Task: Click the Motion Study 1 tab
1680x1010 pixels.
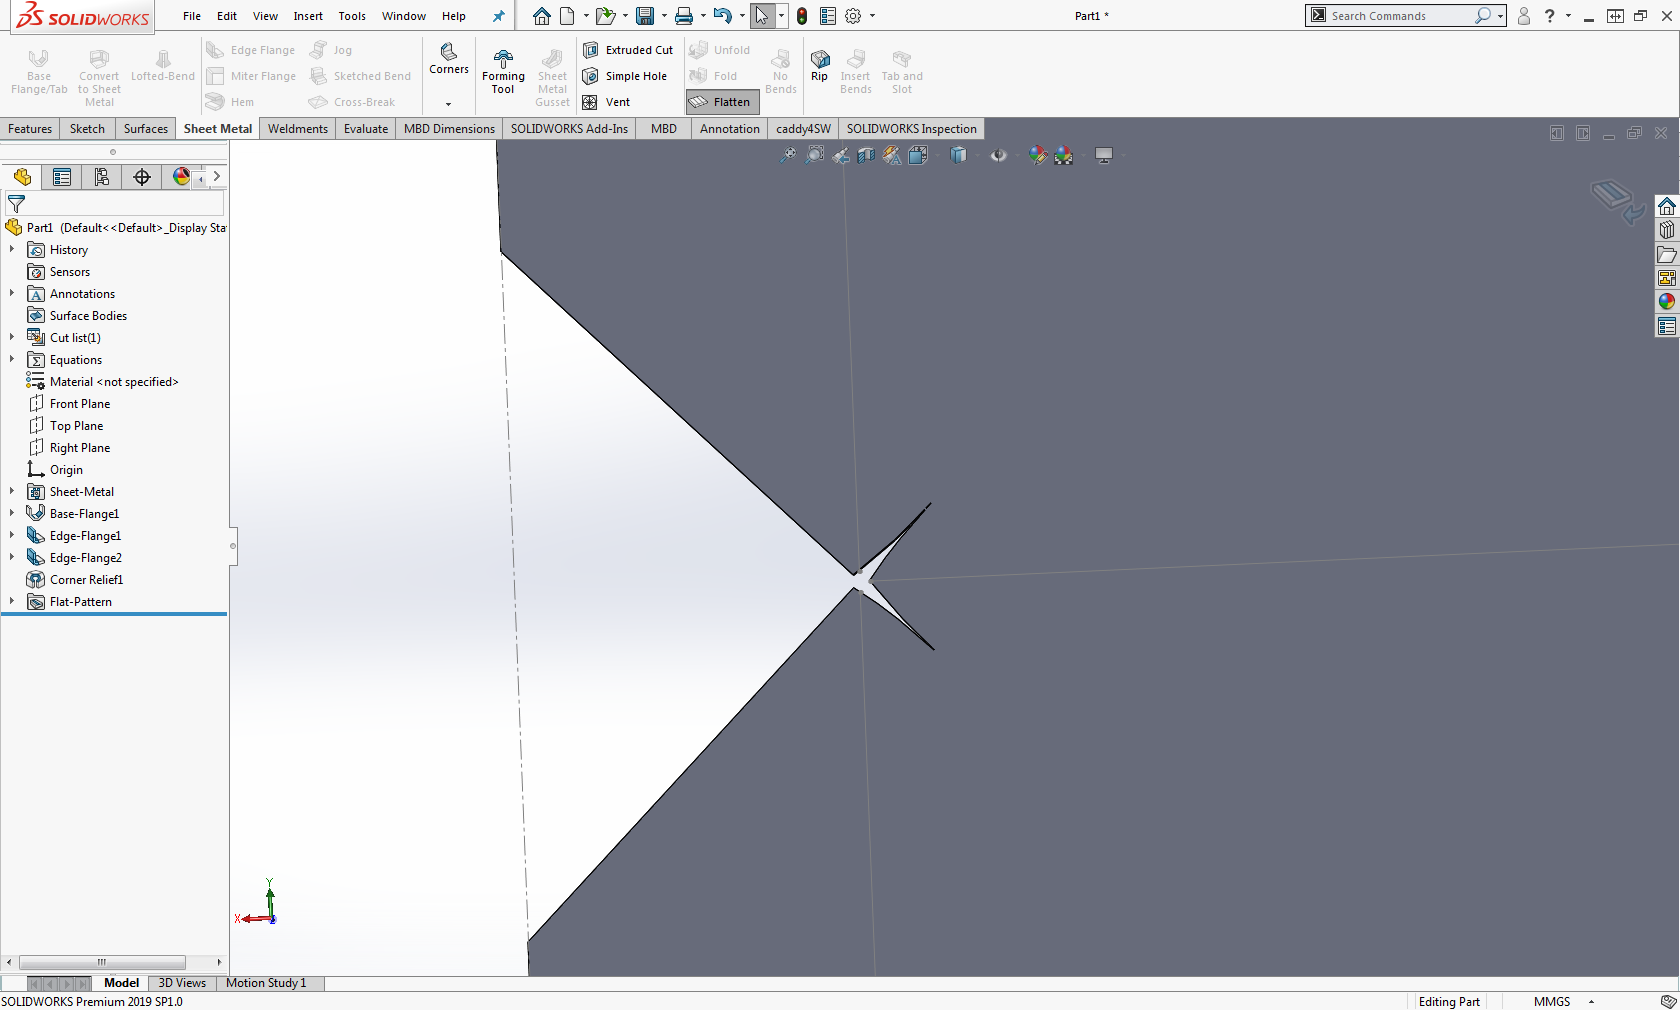Action: tap(266, 983)
